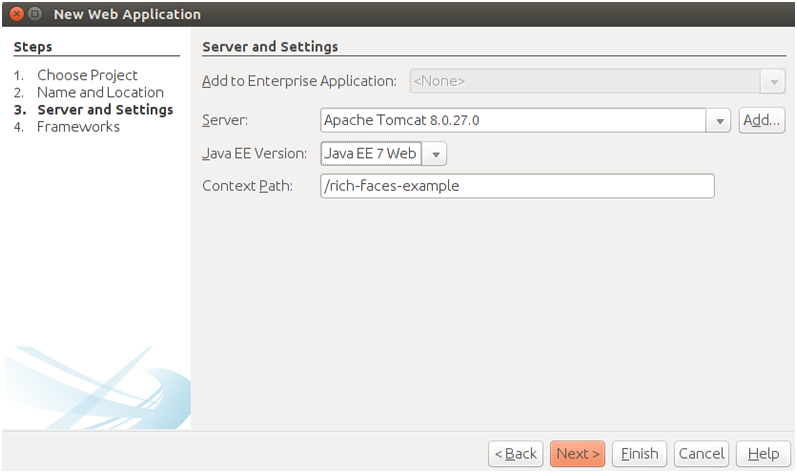Select the Name and Location step
Image resolution: width=797 pixels, height=473 pixels.
click(x=100, y=92)
